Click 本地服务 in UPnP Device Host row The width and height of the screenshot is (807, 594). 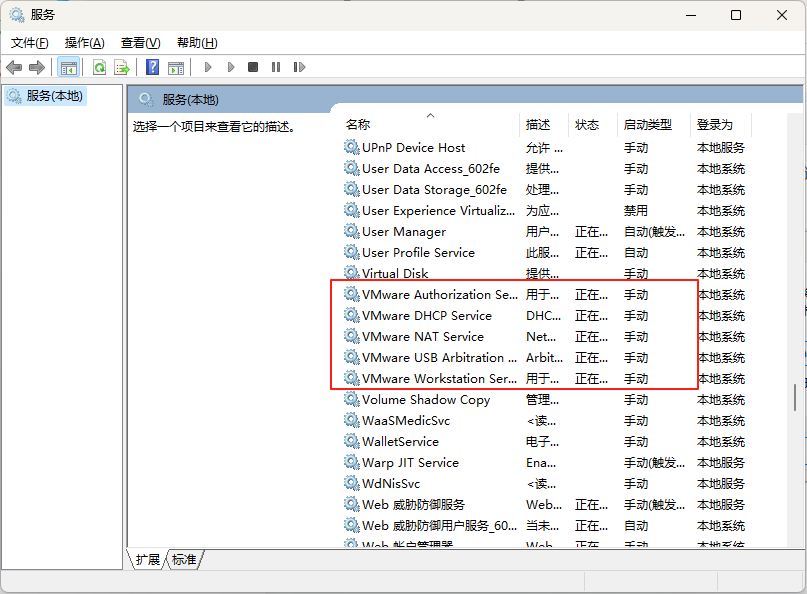(x=721, y=148)
